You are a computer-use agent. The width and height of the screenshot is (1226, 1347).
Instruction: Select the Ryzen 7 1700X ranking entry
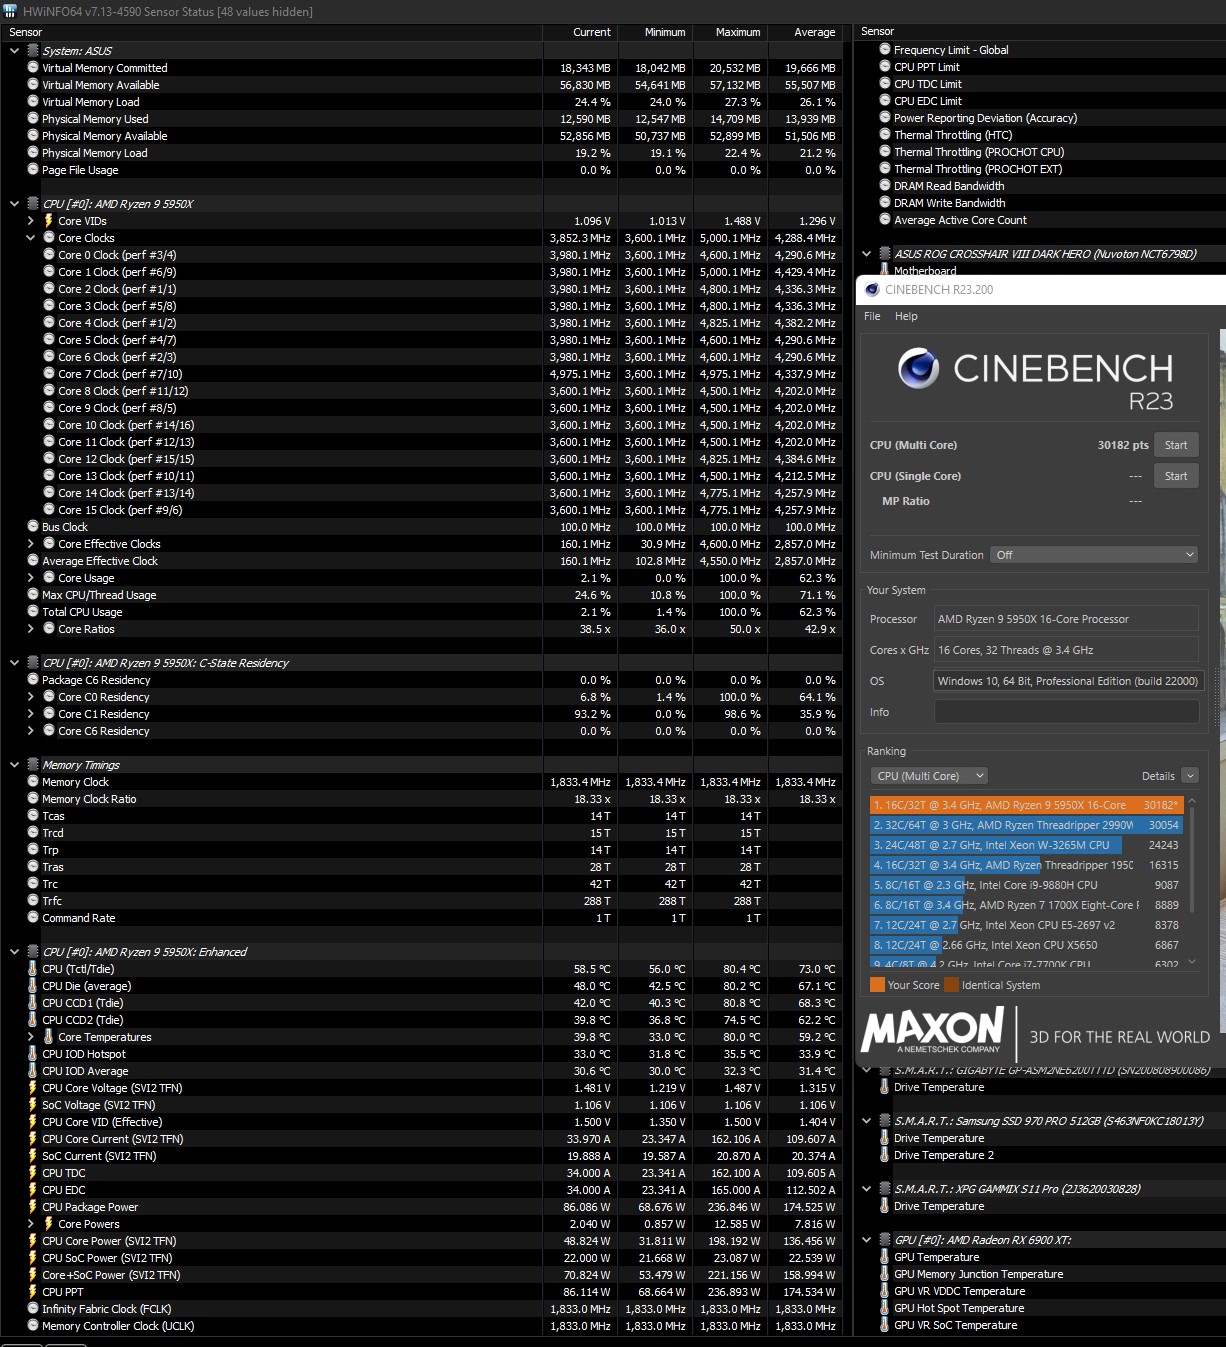pos(1027,905)
